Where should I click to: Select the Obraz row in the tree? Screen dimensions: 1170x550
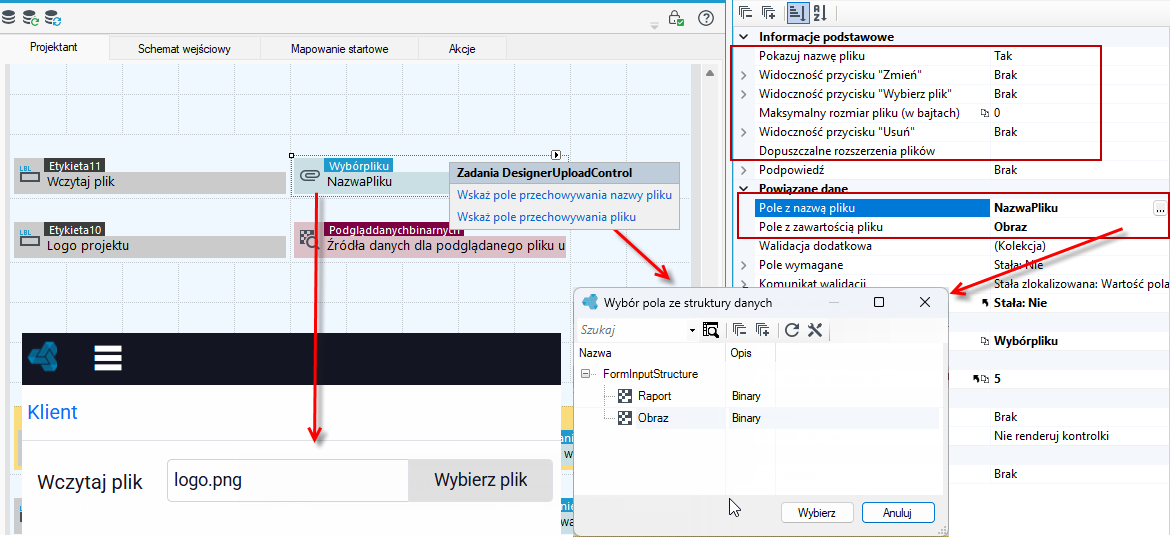(758, 418)
